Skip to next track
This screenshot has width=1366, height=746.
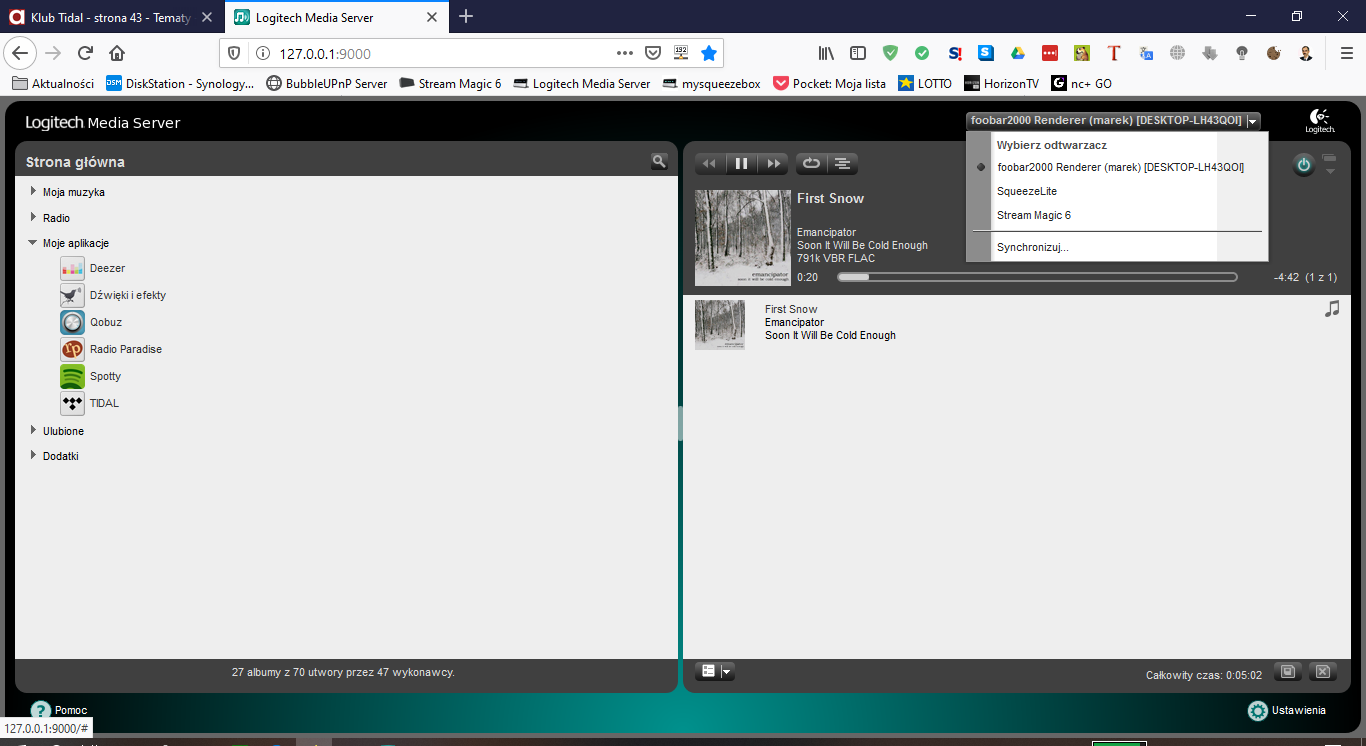773,164
